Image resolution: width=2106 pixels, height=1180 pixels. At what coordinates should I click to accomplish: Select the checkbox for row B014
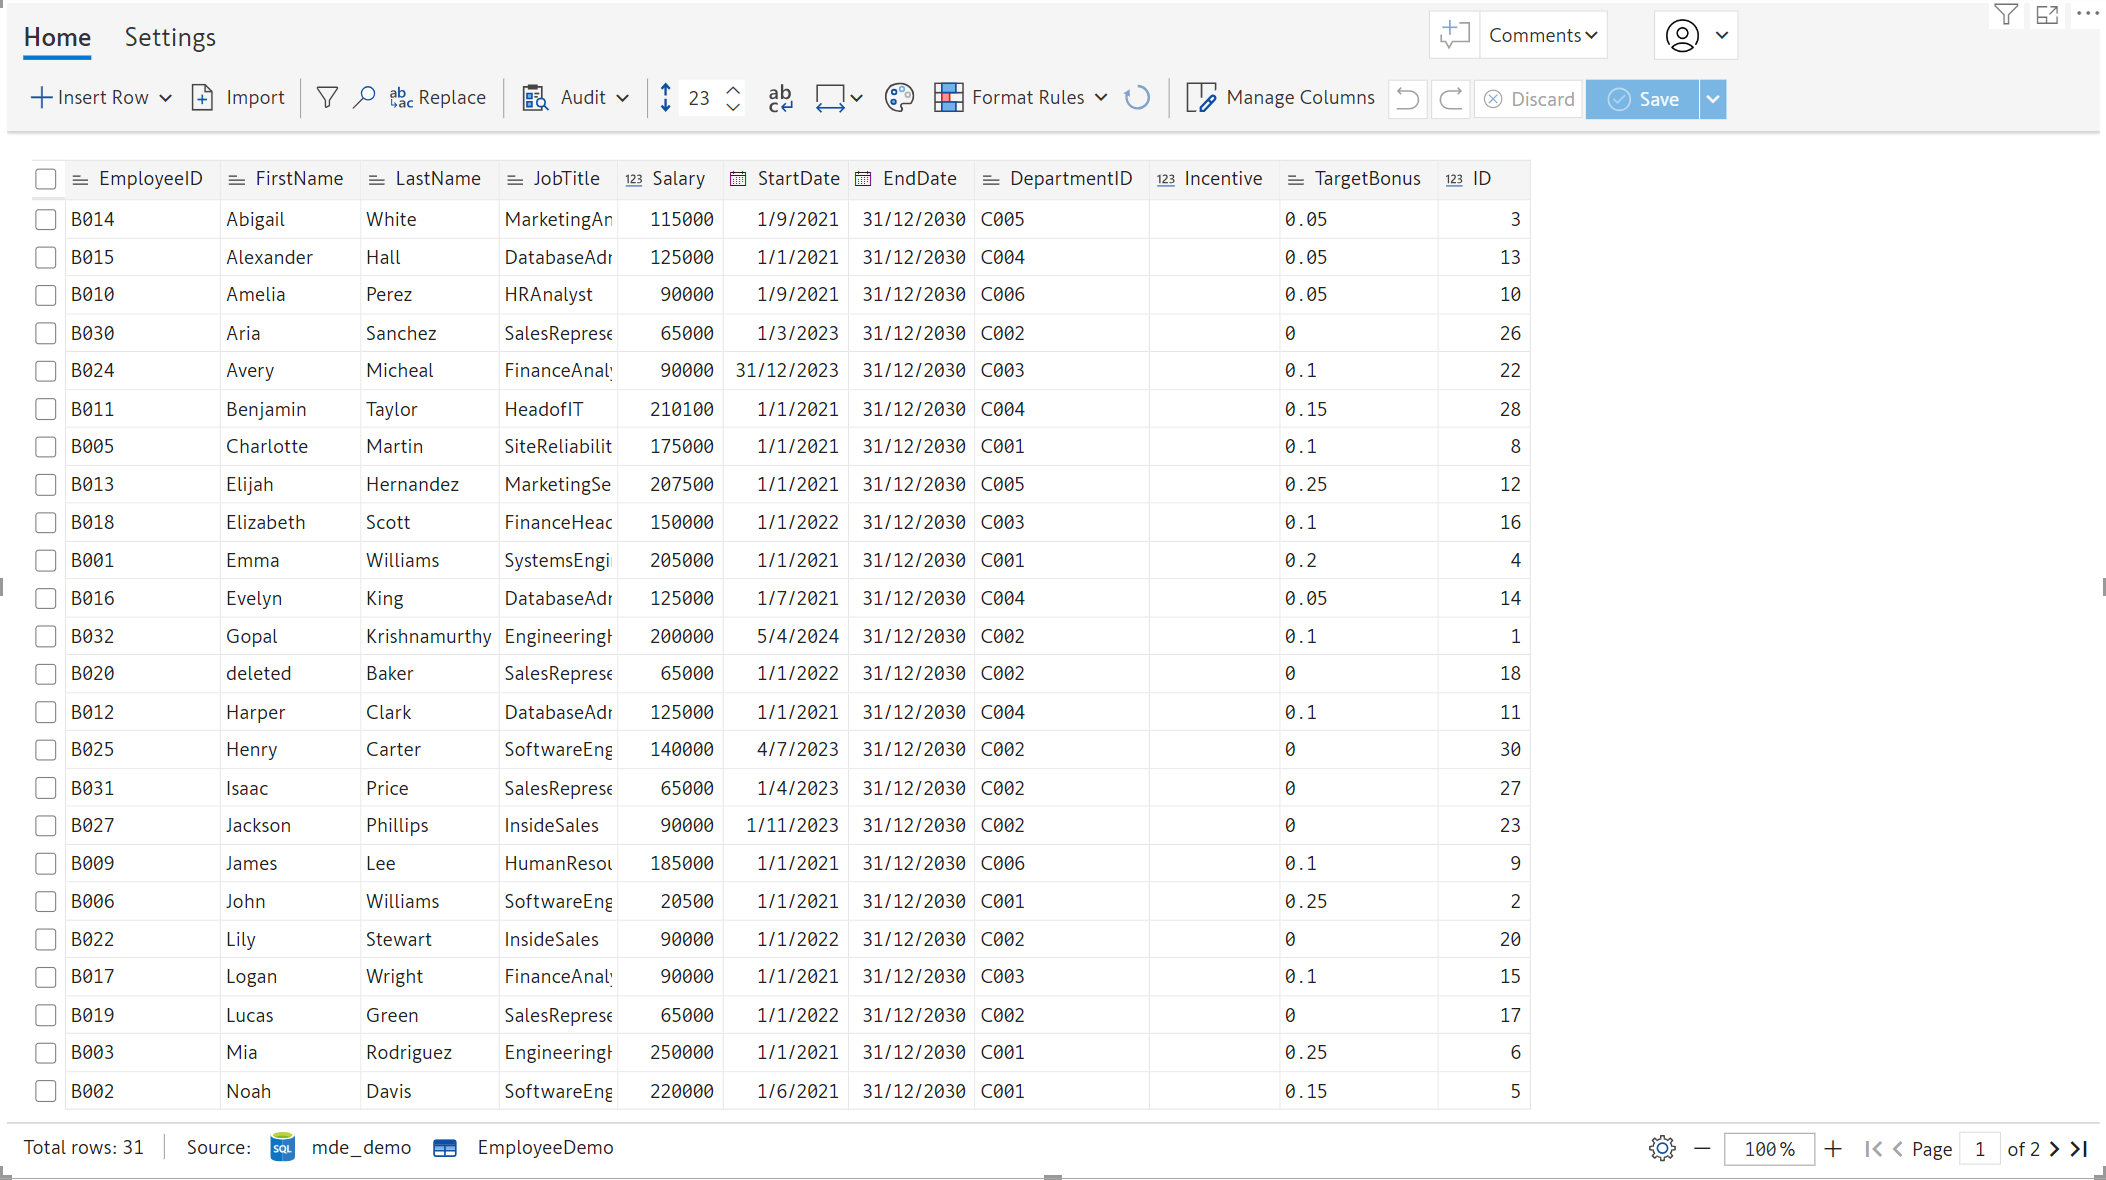46,219
